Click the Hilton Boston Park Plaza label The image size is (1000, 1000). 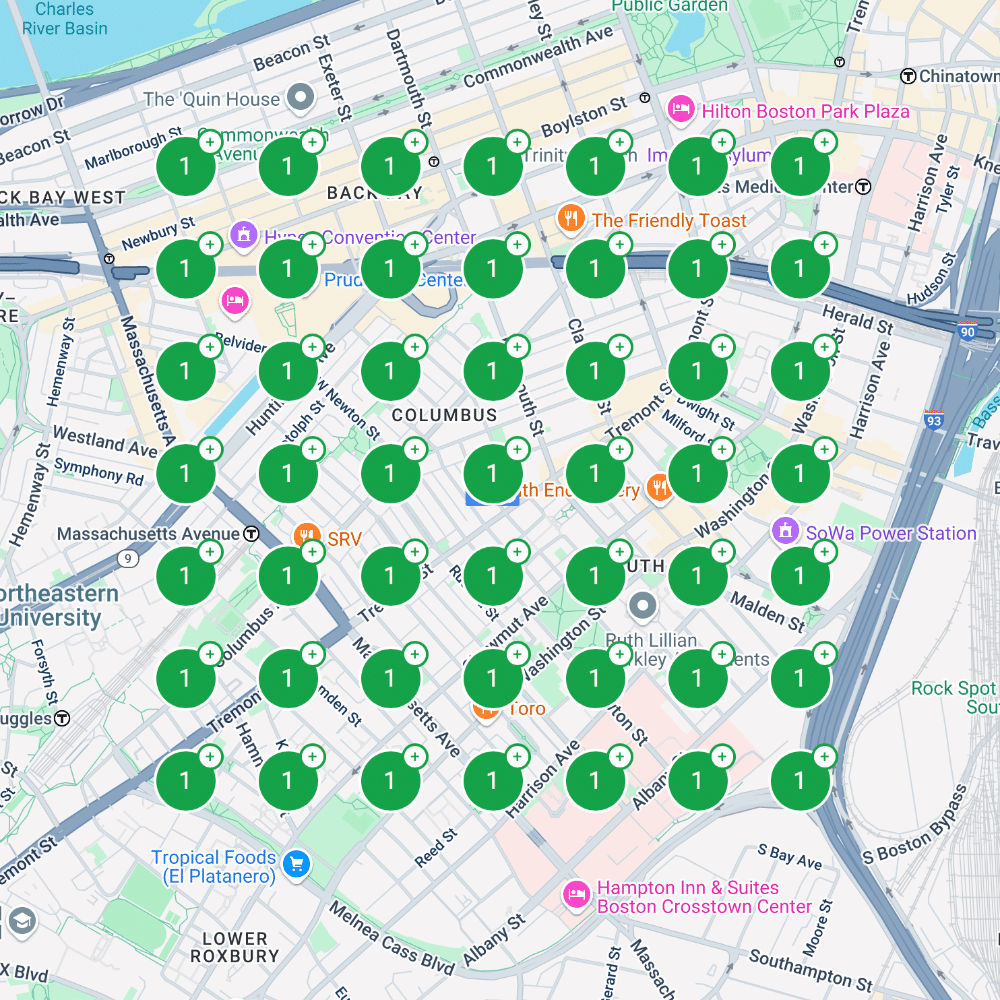pos(805,112)
